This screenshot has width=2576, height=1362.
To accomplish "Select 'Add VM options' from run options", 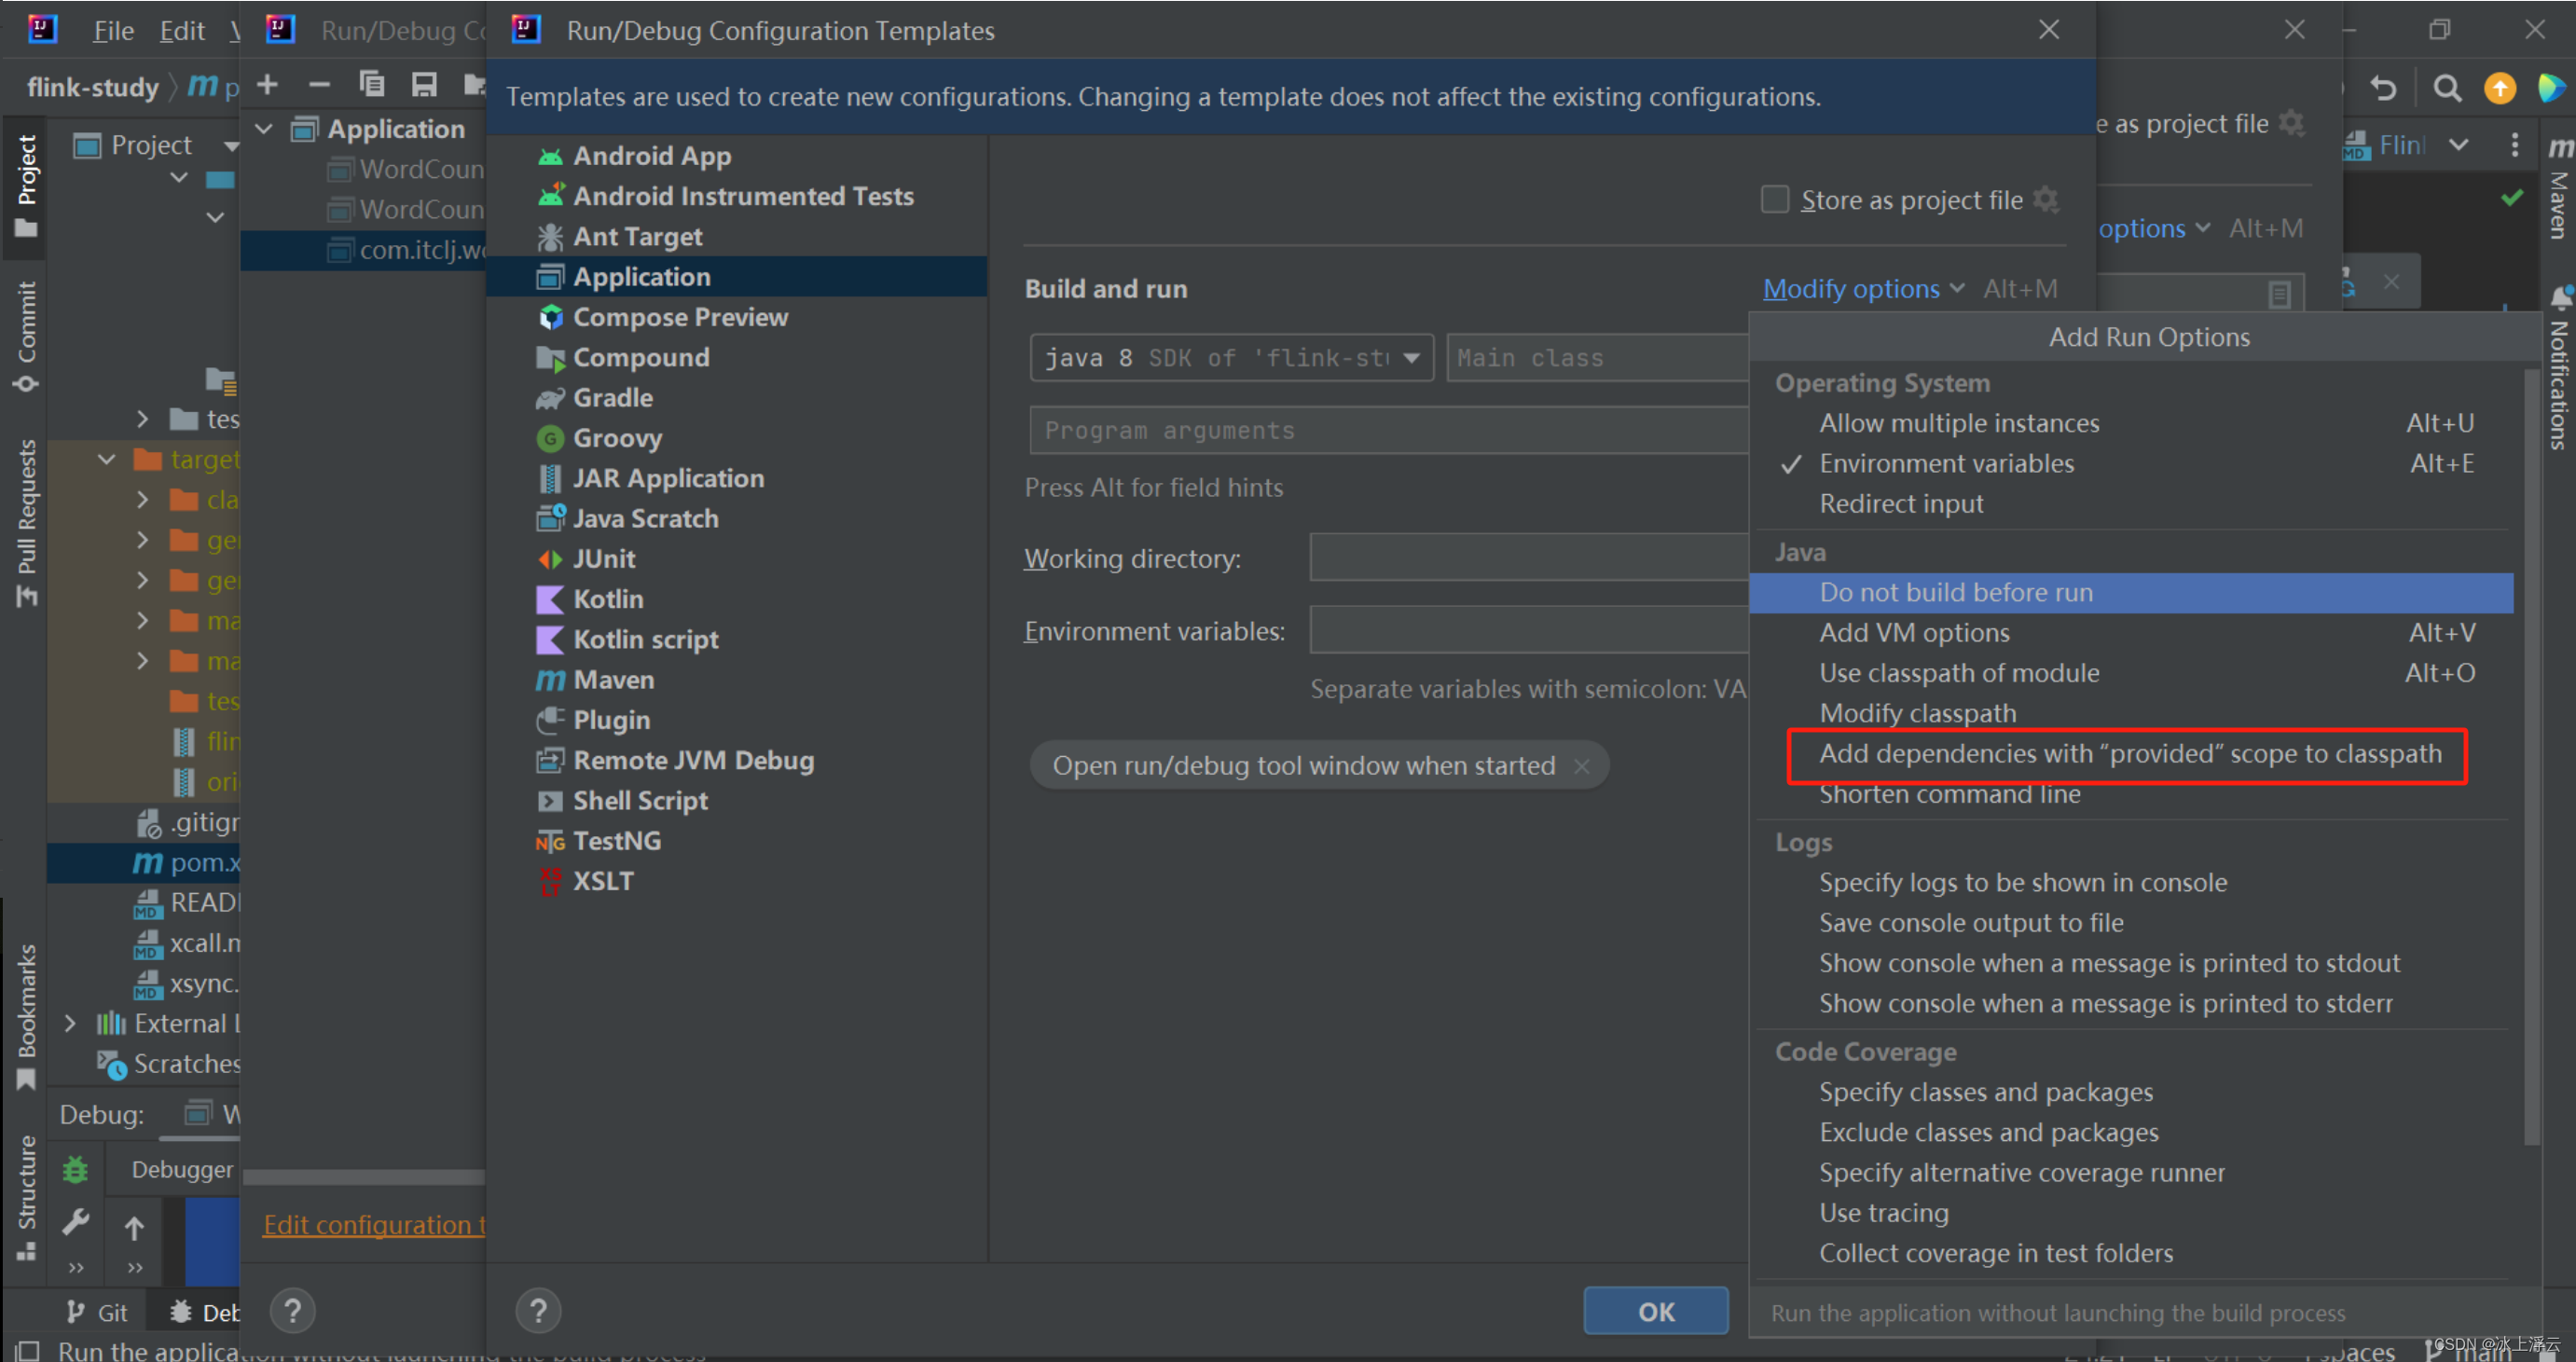I will click(x=1909, y=630).
